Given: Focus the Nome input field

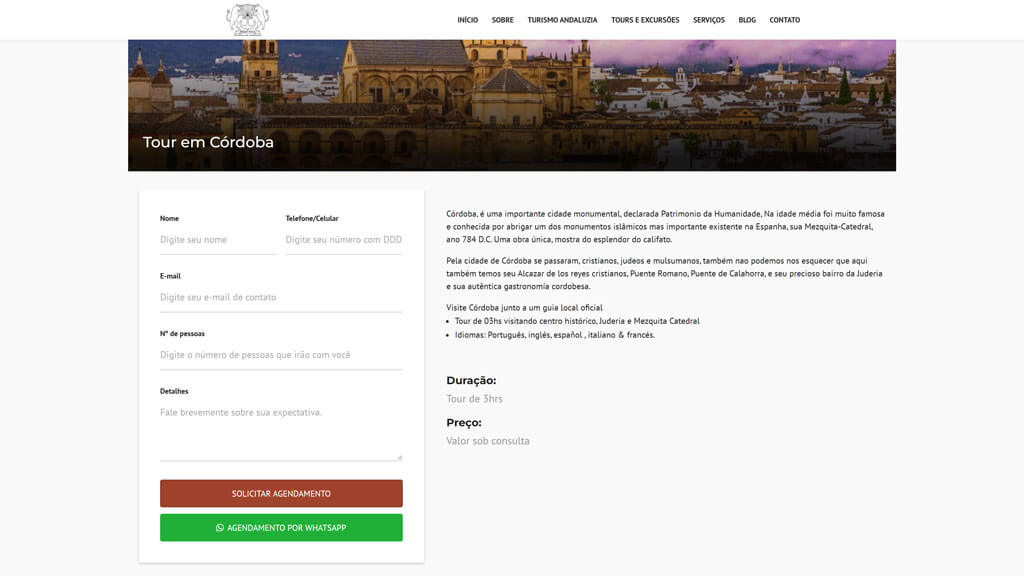Looking at the screenshot, I should tap(218, 240).
